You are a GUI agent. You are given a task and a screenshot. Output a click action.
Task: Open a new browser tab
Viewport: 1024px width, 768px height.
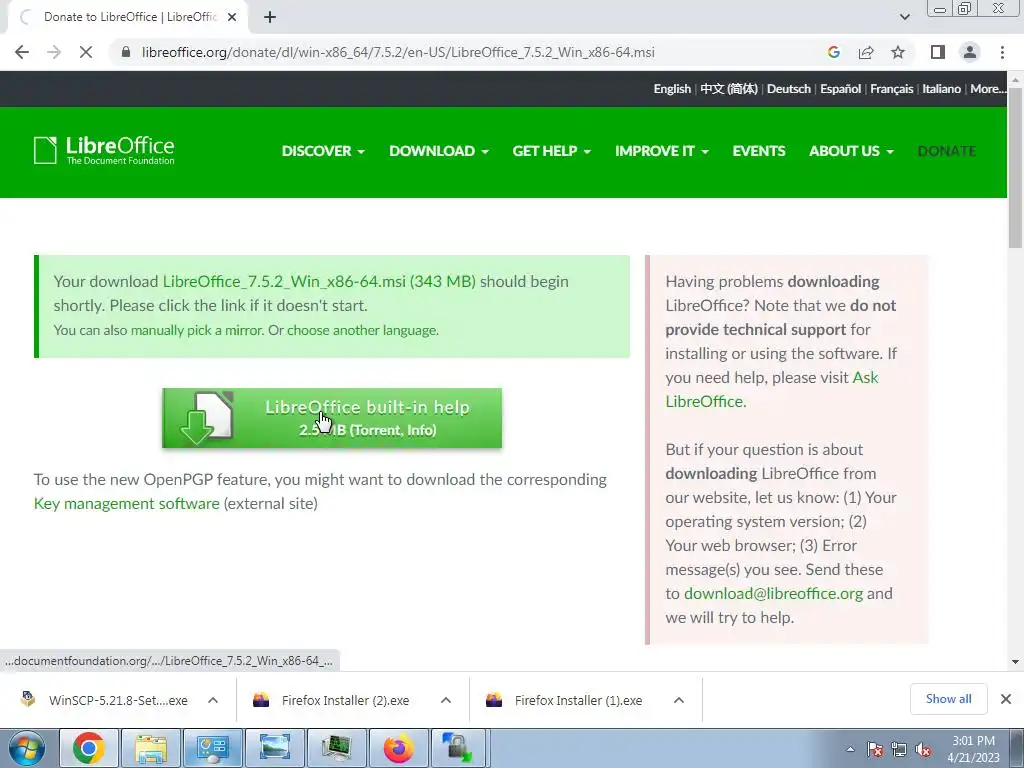(x=270, y=17)
